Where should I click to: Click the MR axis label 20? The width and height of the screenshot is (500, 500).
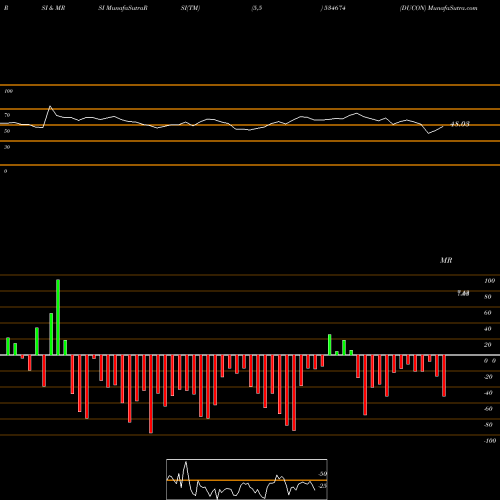[488, 345]
